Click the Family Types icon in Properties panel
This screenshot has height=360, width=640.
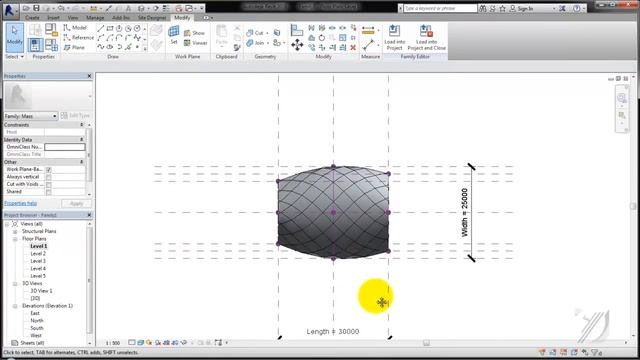(51, 44)
